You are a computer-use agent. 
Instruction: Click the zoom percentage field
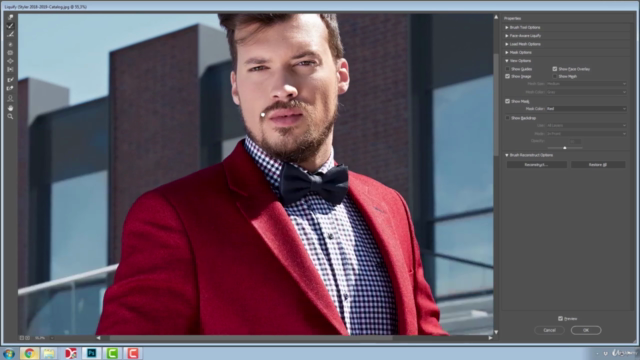(41, 338)
